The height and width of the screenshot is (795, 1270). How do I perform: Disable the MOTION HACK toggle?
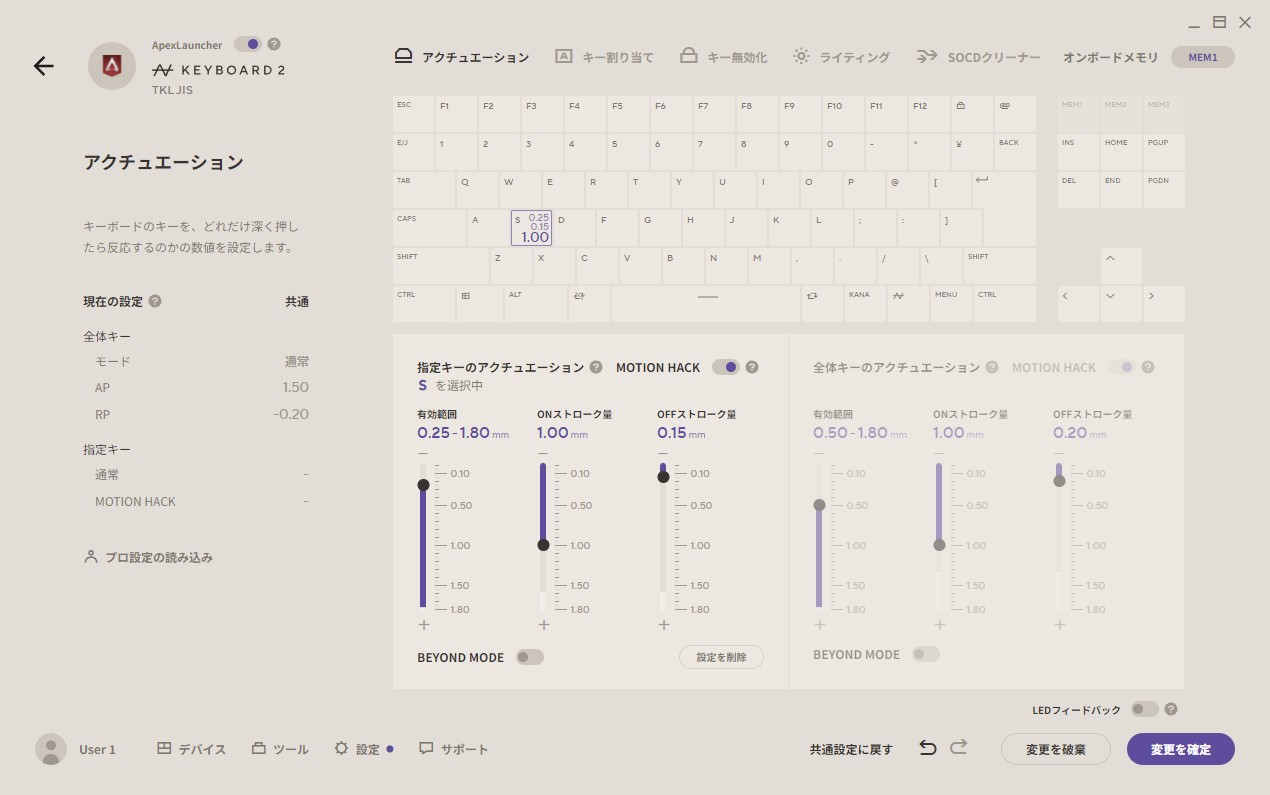(x=728, y=367)
